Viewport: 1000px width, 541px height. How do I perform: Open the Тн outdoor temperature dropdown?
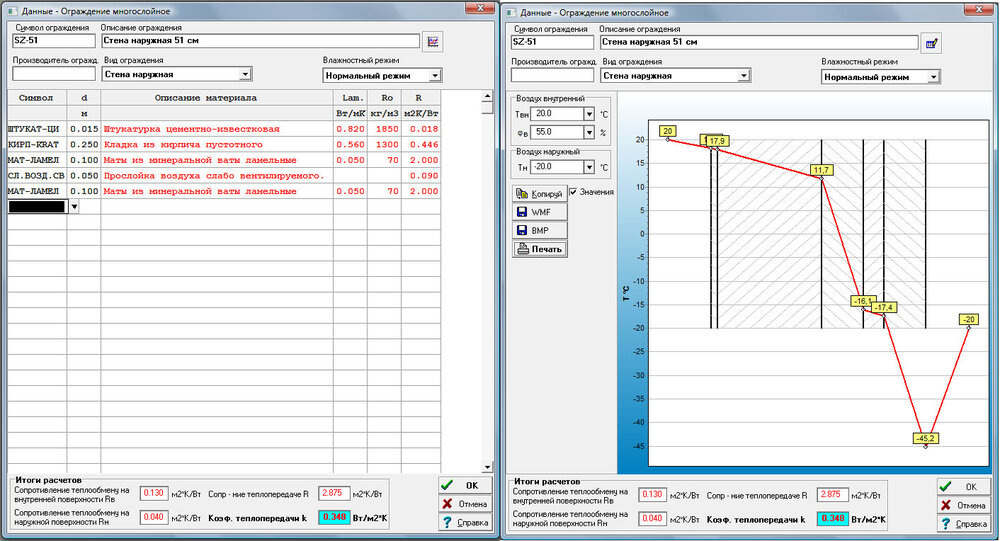tap(589, 167)
